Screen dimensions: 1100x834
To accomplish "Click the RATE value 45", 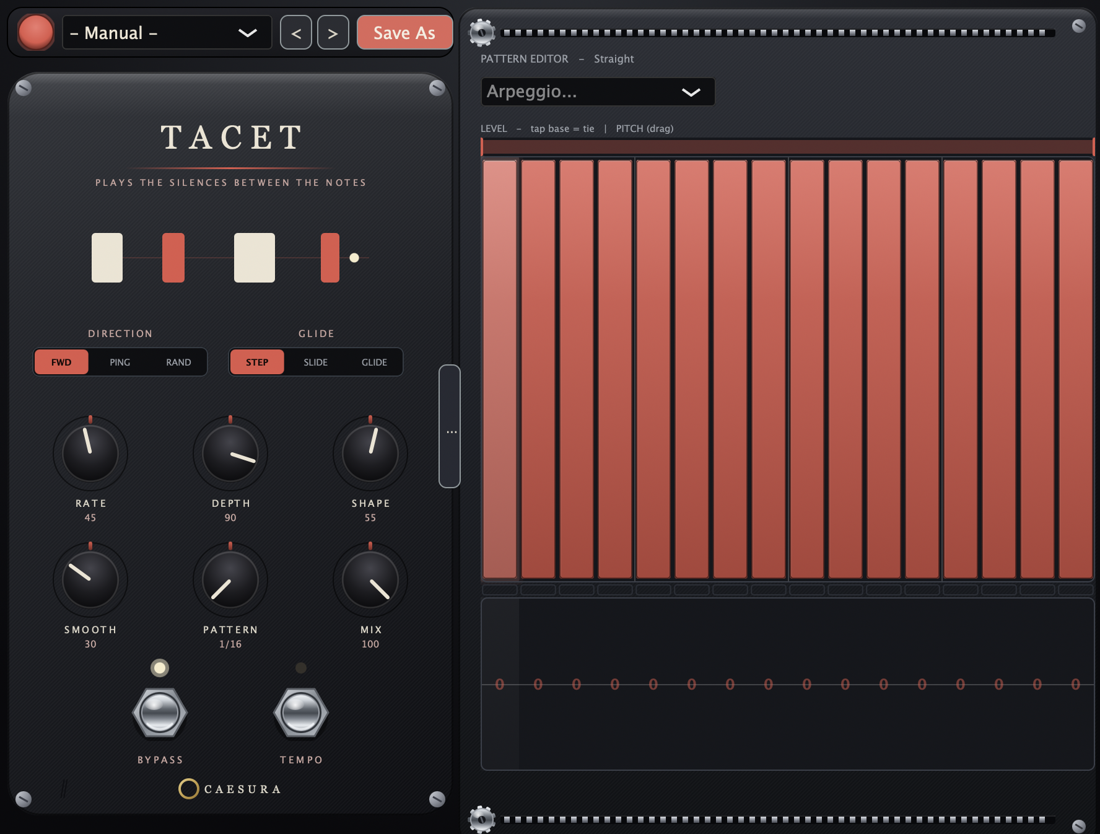I will pyautogui.click(x=90, y=518).
